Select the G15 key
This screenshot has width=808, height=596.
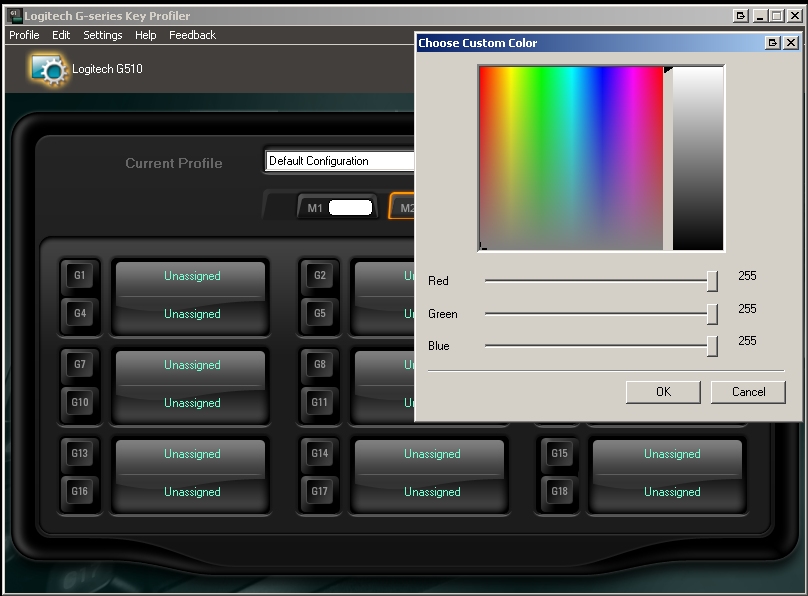(x=560, y=453)
